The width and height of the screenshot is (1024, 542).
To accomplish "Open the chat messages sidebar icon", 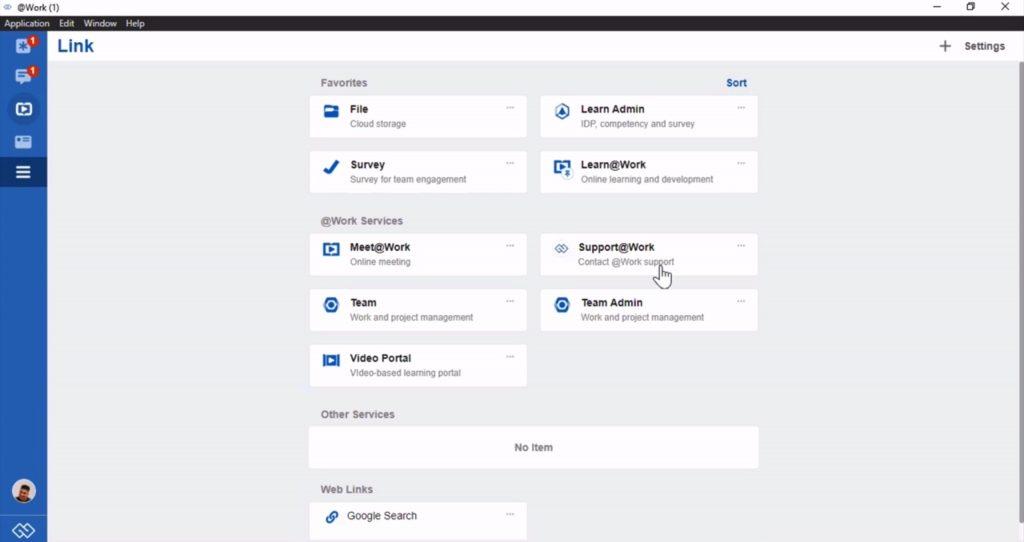I will 23,77.
